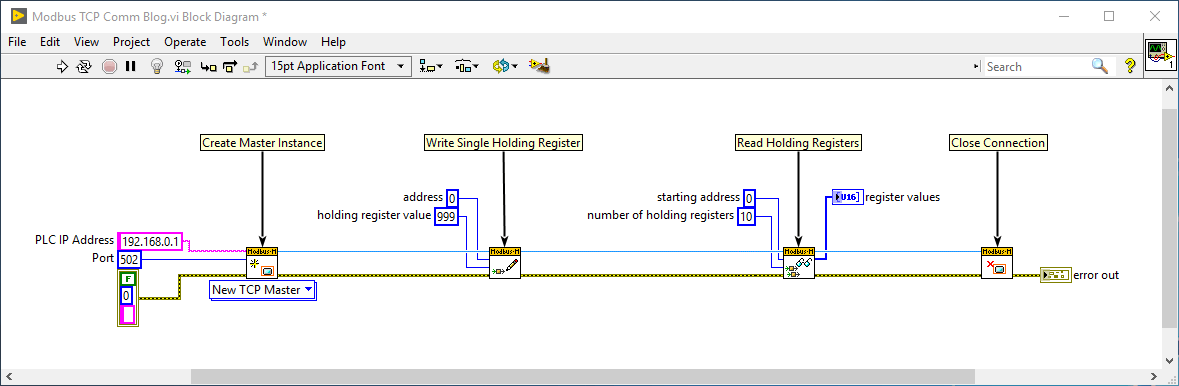Click the horizontal scrollbar thumb

pos(583,375)
